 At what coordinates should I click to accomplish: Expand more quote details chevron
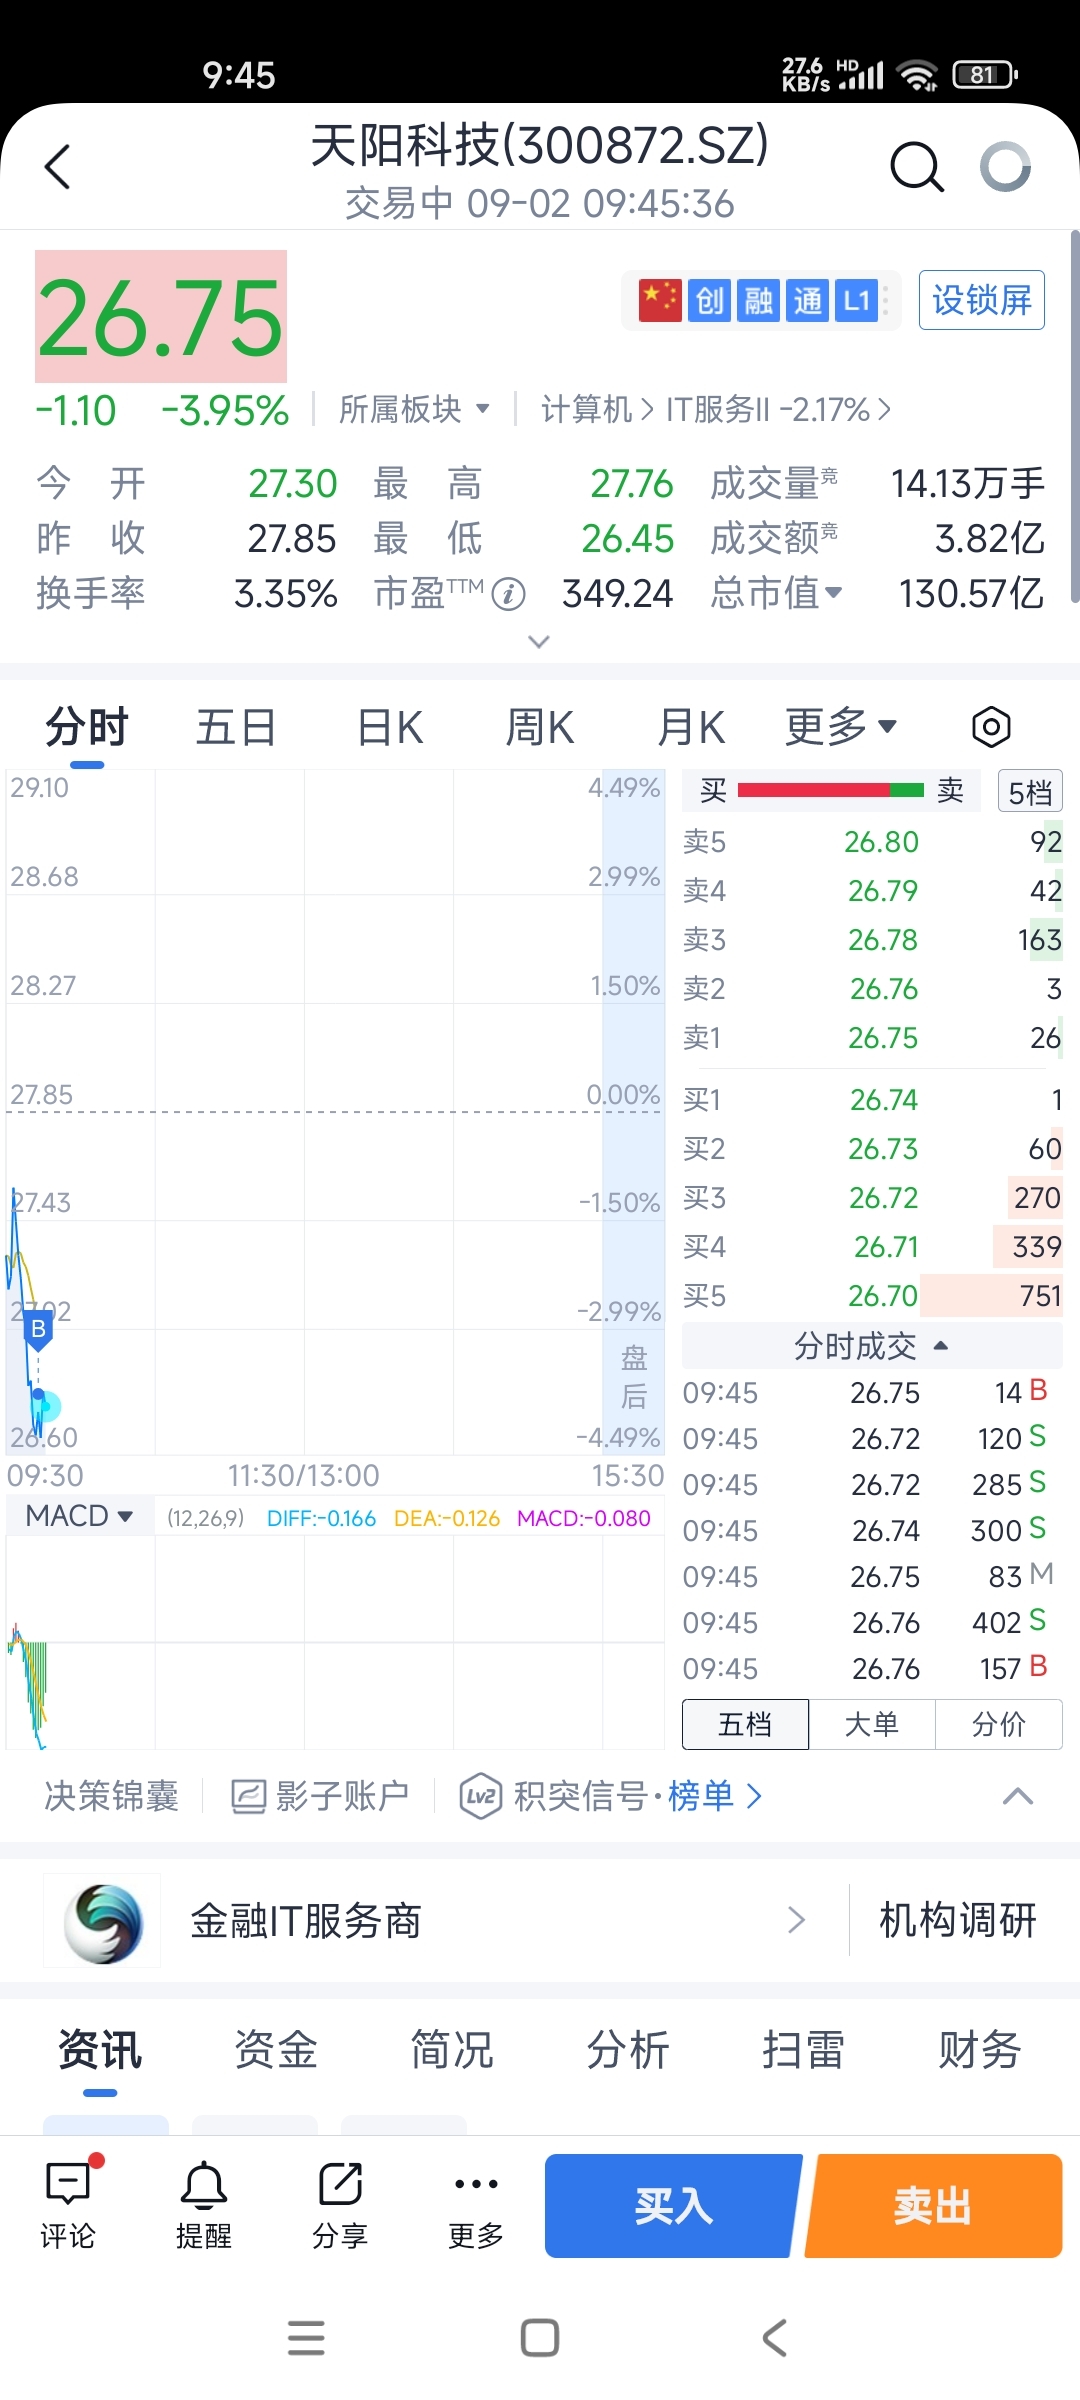coord(539,641)
